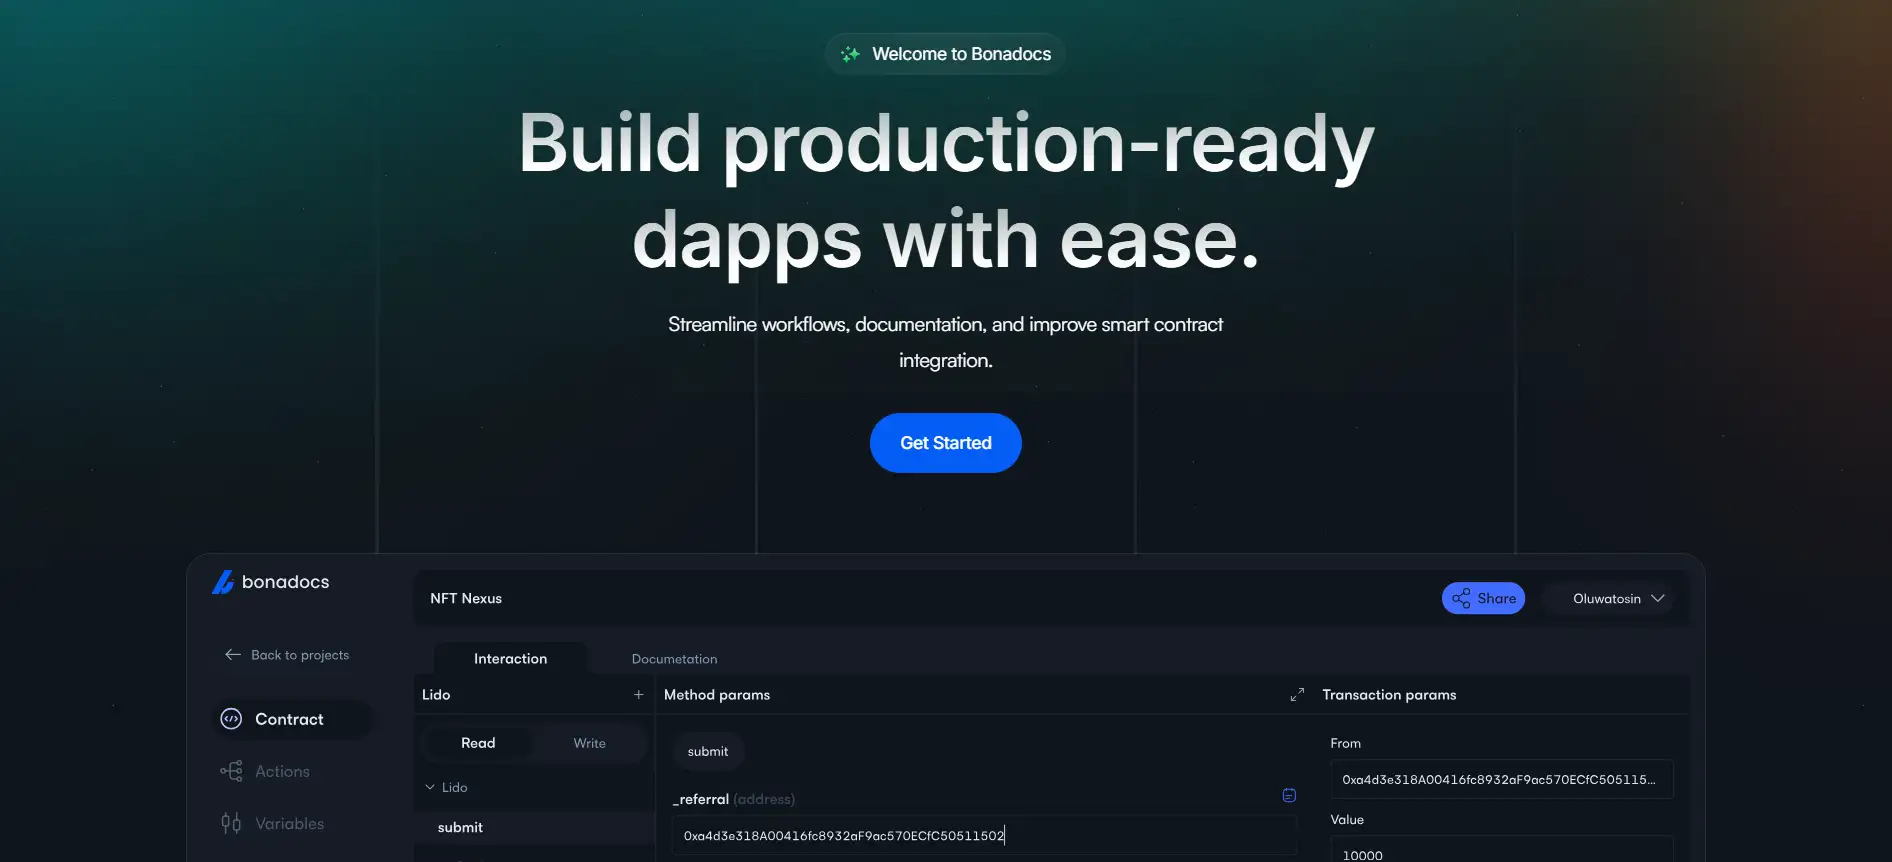Click the Back to projects arrow
The image size is (1892, 862).
[x=233, y=655]
